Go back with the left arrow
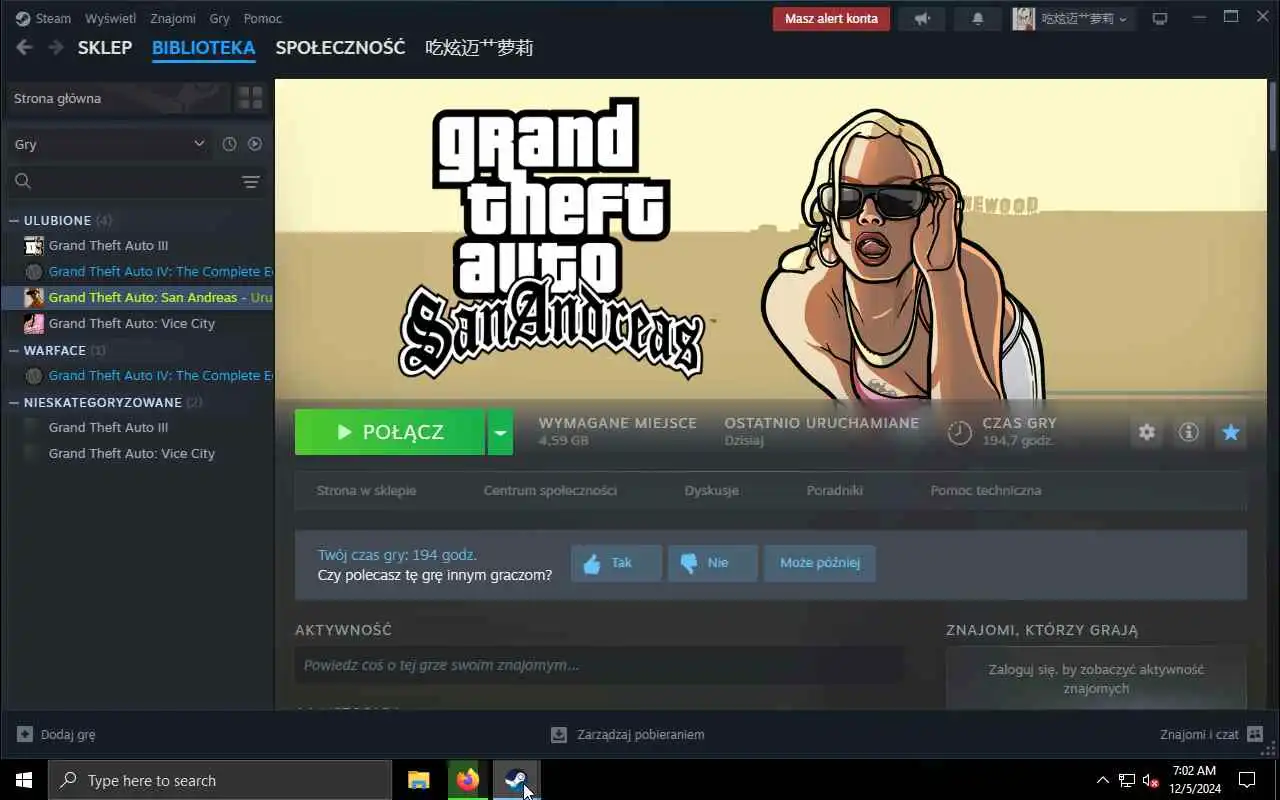Image resolution: width=1280 pixels, height=800 pixels. tap(24, 47)
